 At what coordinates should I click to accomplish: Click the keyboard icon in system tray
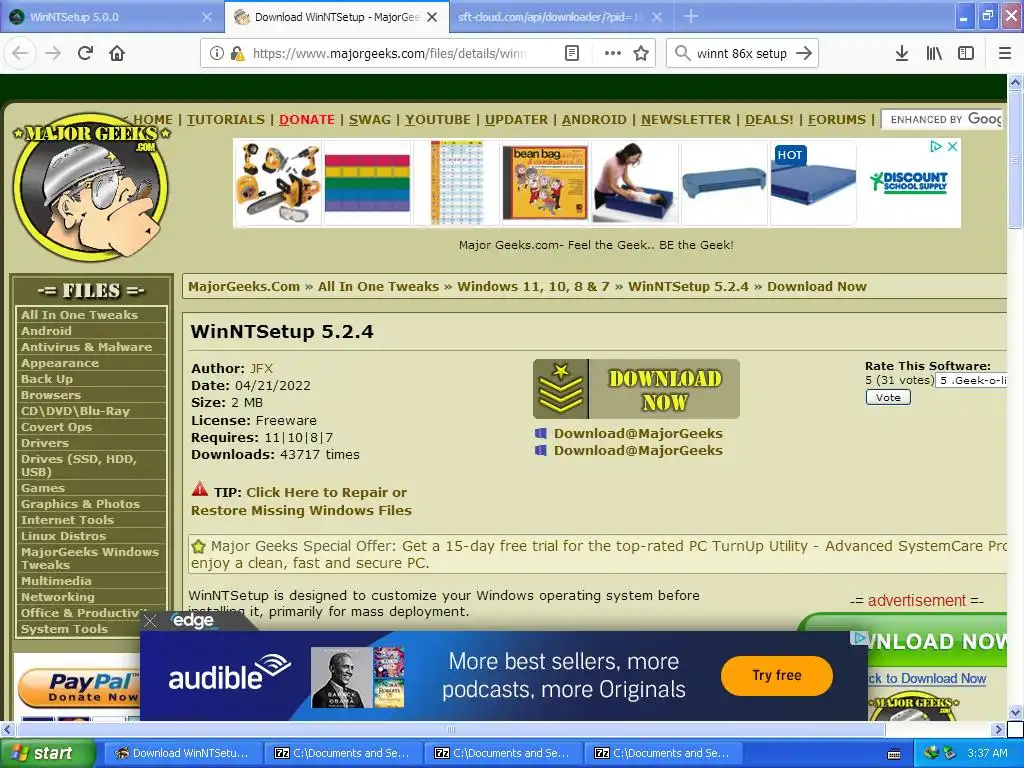click(x=894, y=754)
